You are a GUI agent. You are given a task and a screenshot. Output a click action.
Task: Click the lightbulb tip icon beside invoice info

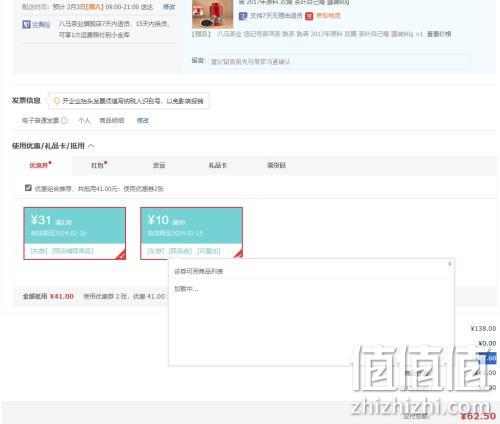pos(57,101)
